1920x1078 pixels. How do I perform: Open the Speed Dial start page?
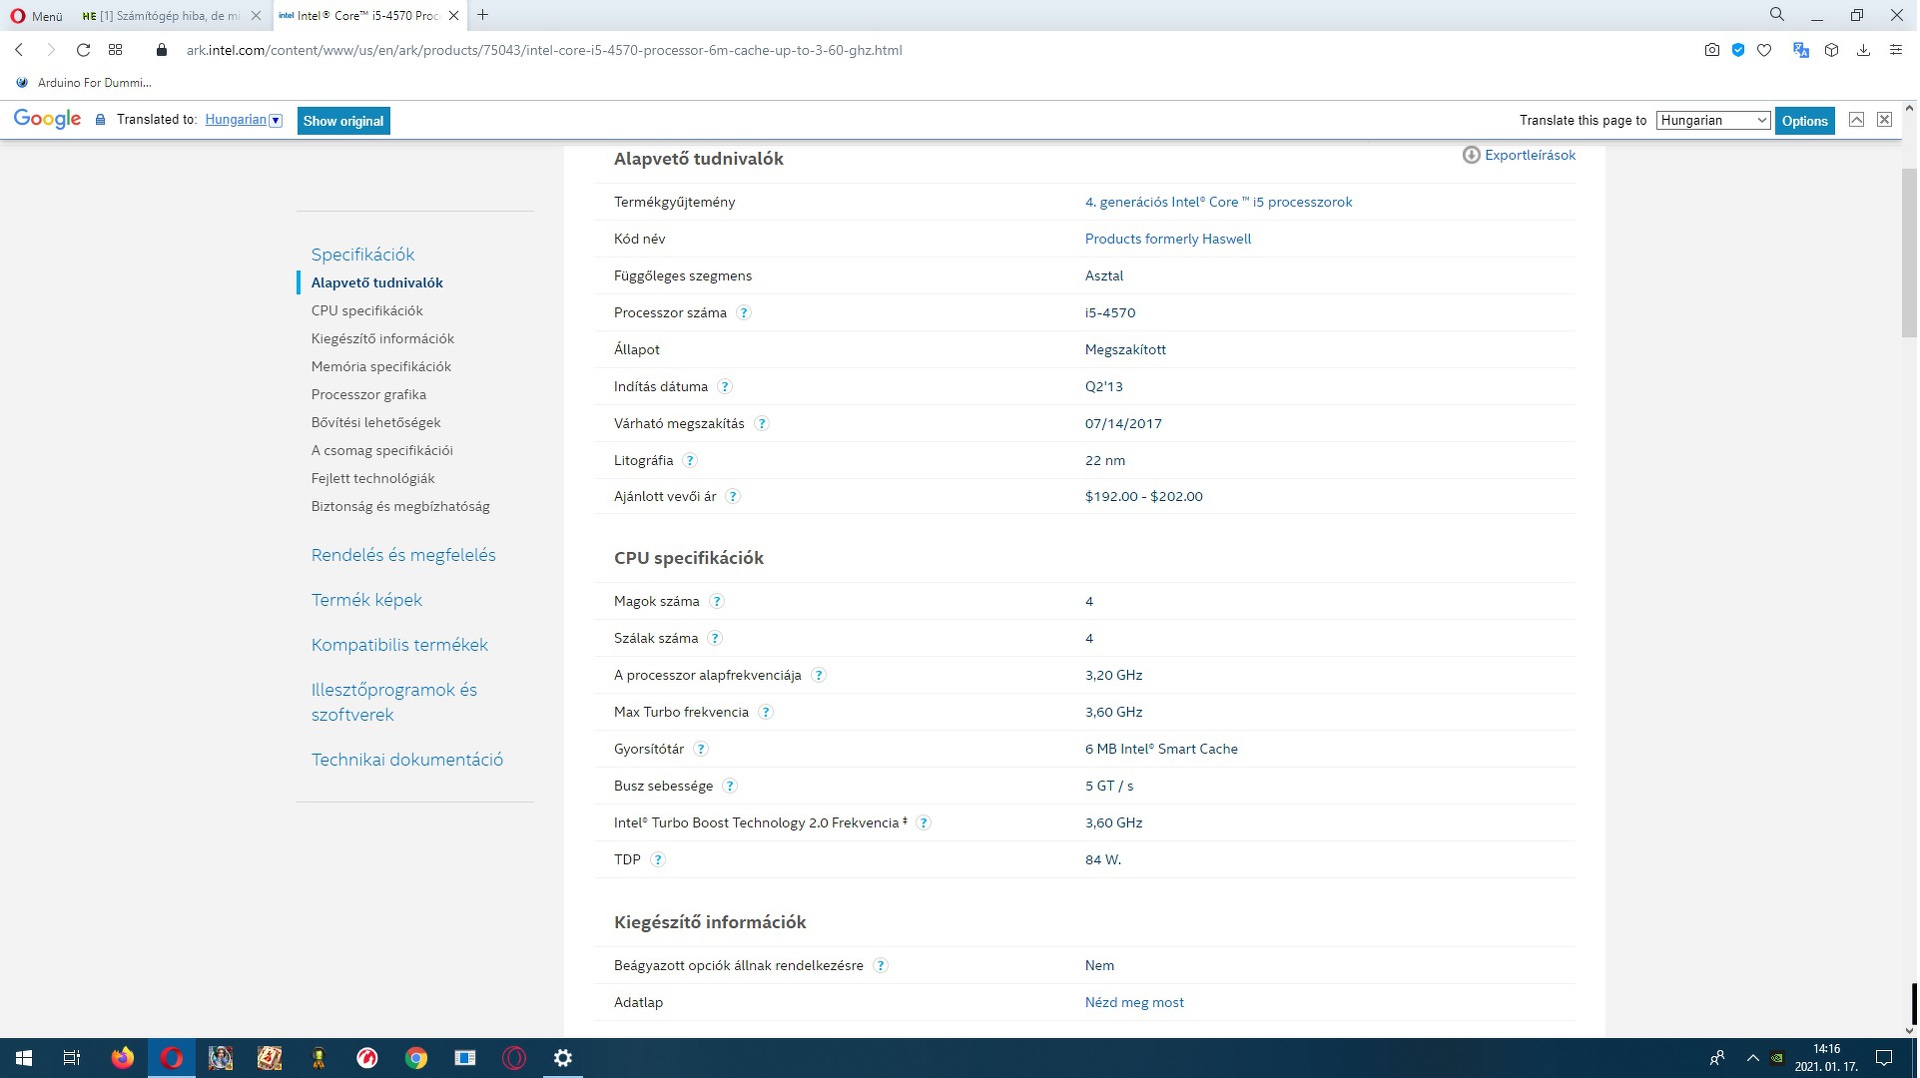115,50
